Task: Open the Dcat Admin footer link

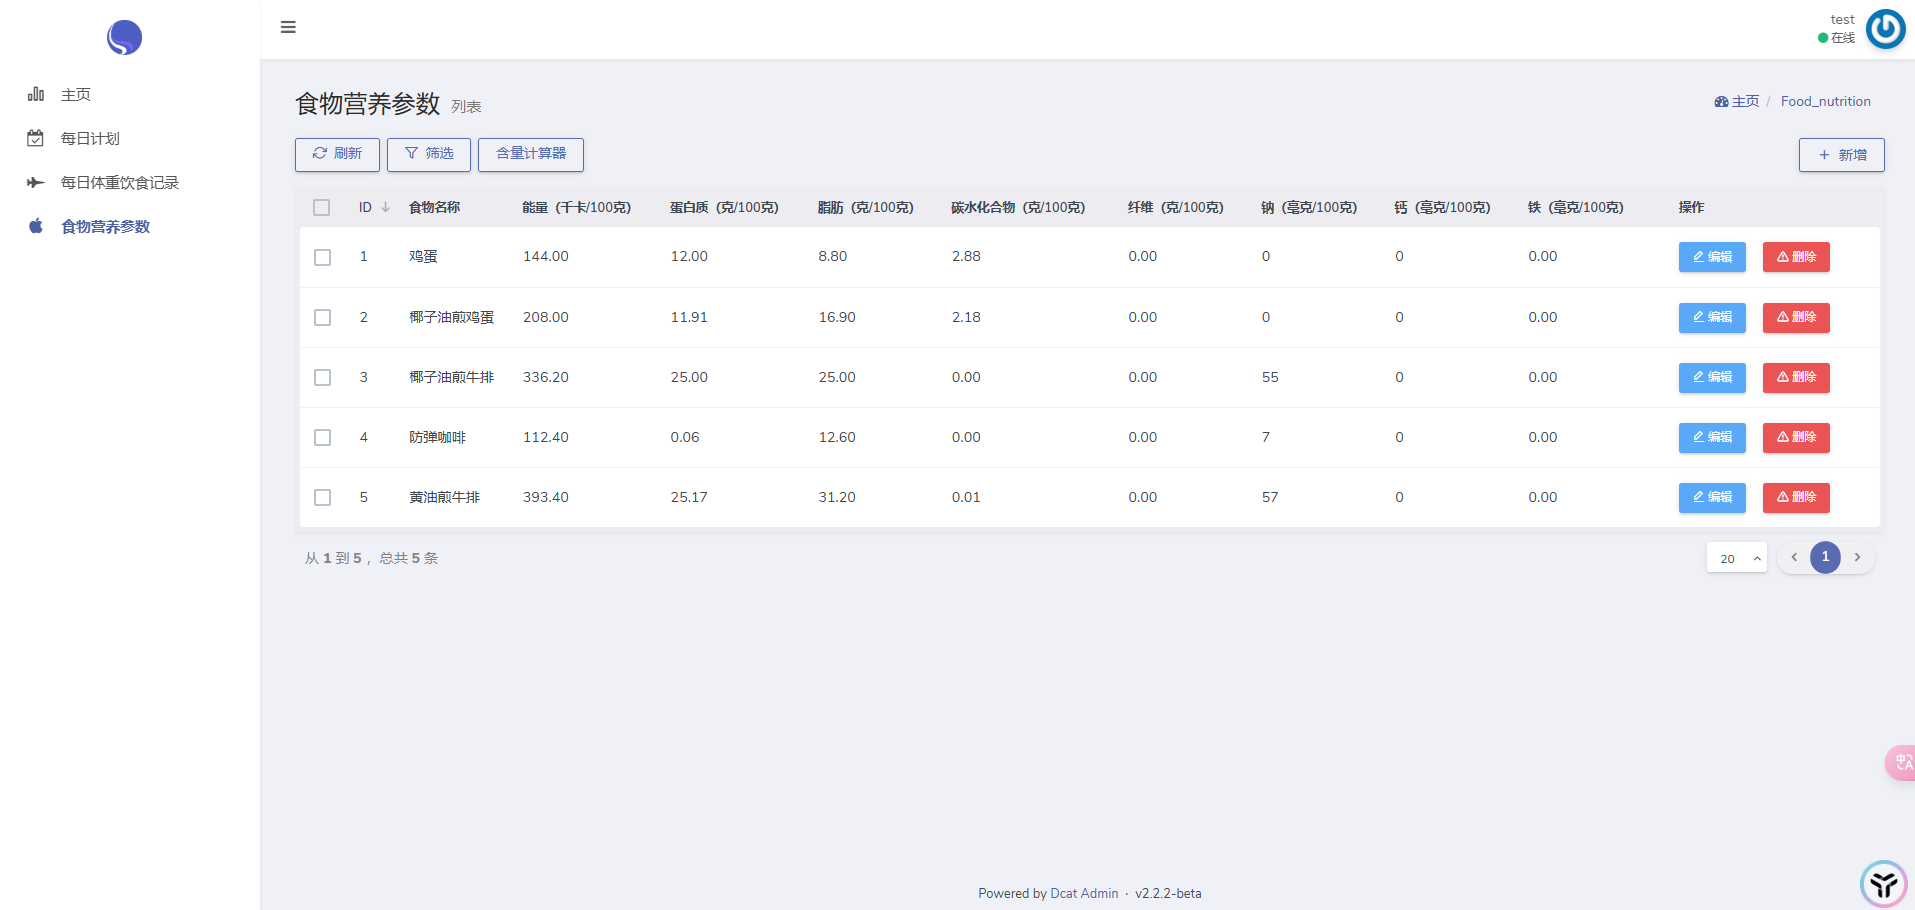Action: tap(1084, 893)
